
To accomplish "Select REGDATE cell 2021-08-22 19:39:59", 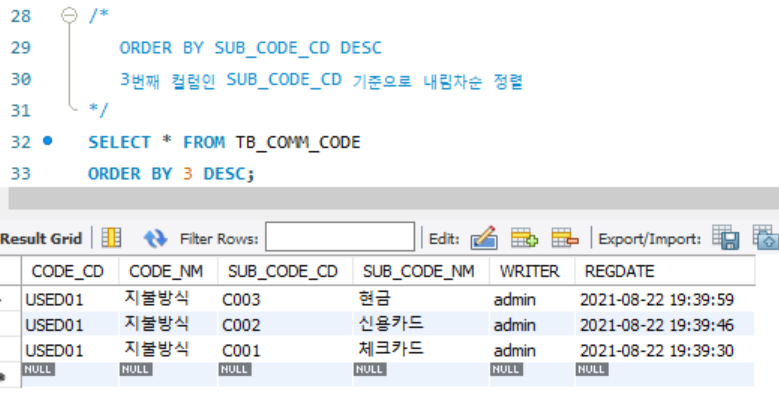I will tap(664, 299).
